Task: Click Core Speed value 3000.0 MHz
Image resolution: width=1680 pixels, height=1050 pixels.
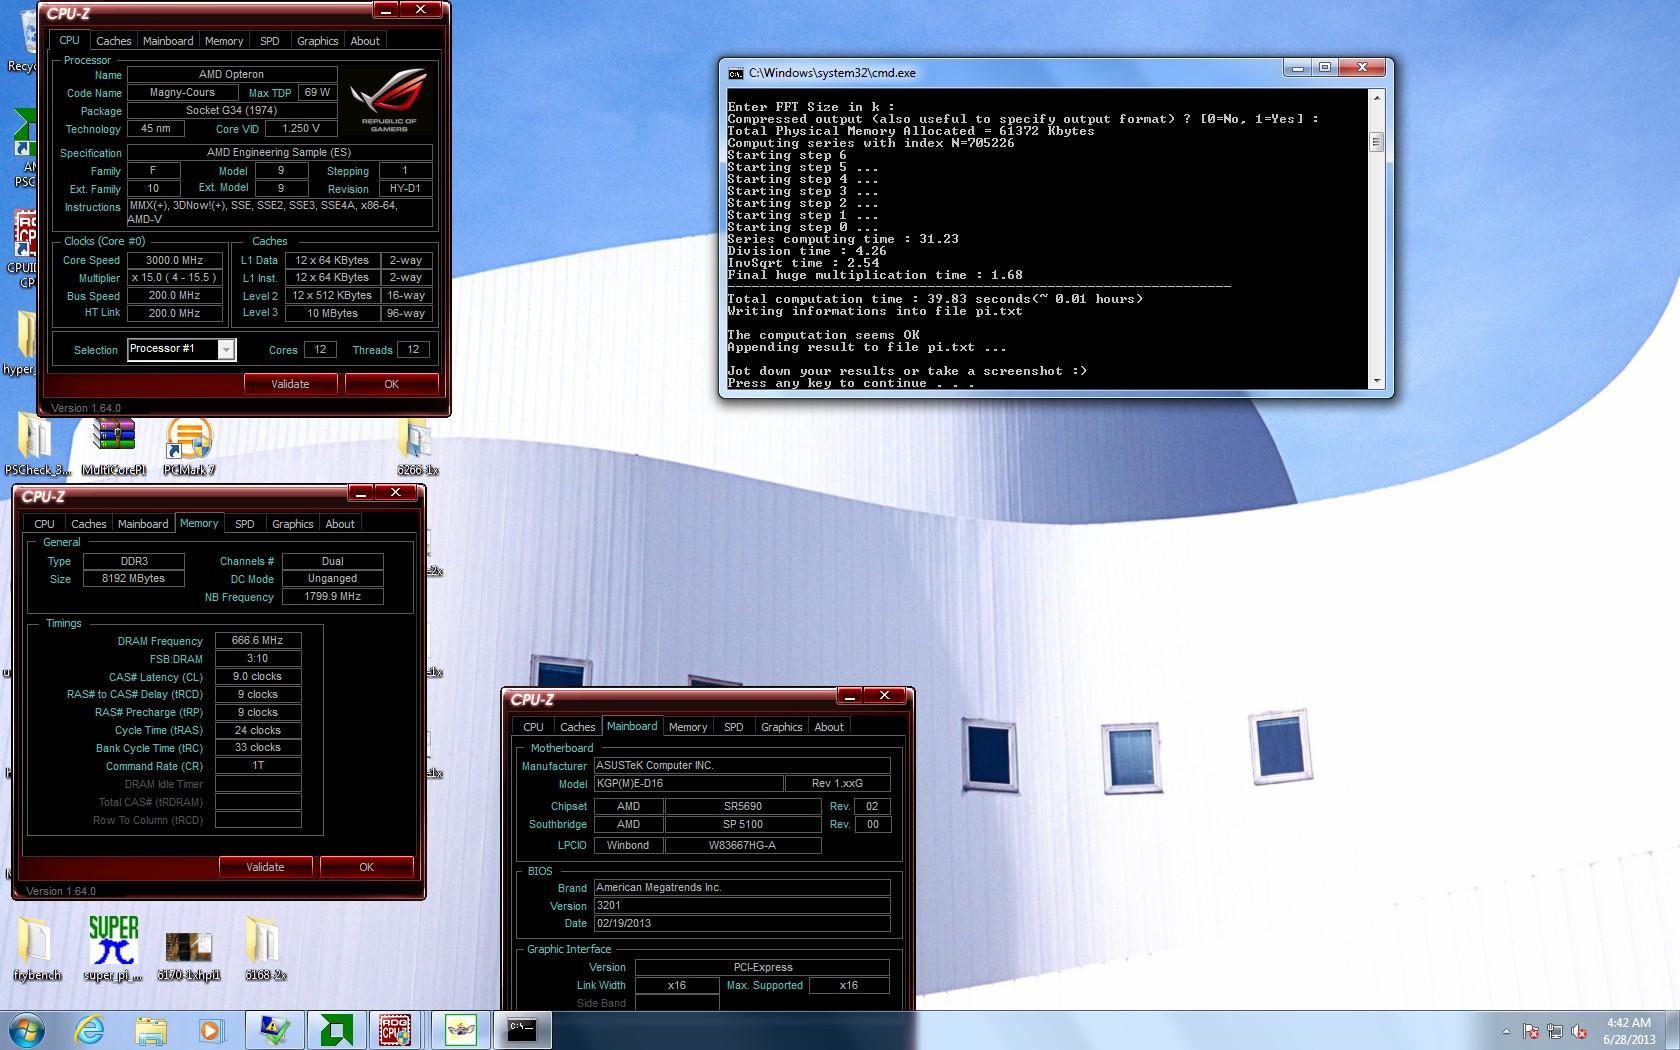Action: 174,260
